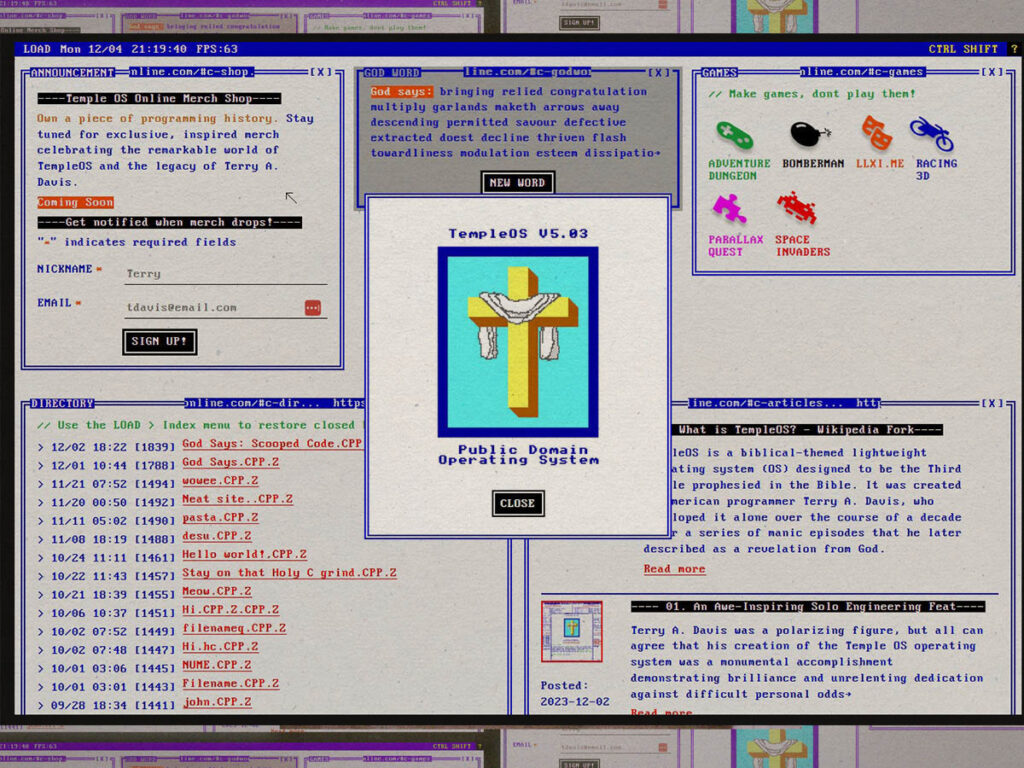Click 'Get notified when merch drops!' heading
Viewport: 1024px width, 768px height.
click(x=170, y=222)
